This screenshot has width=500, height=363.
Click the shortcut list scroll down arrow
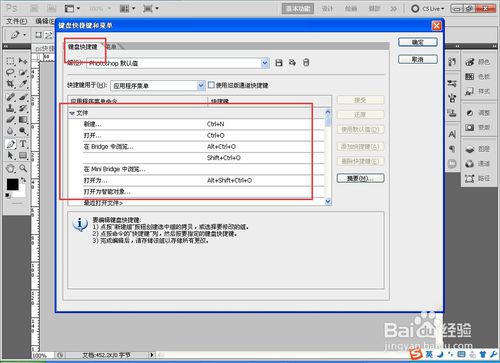pyautogui.click(x=328, y=201)
